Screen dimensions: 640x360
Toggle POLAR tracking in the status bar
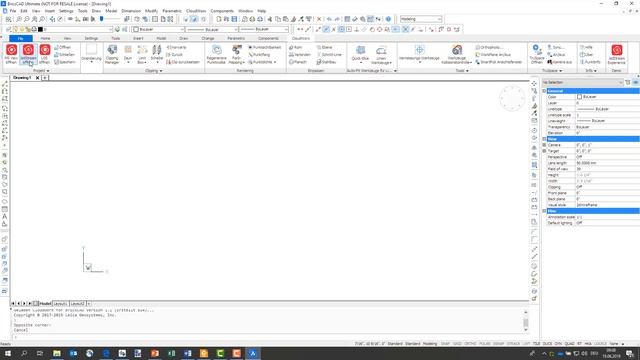[x=484, y=344]
